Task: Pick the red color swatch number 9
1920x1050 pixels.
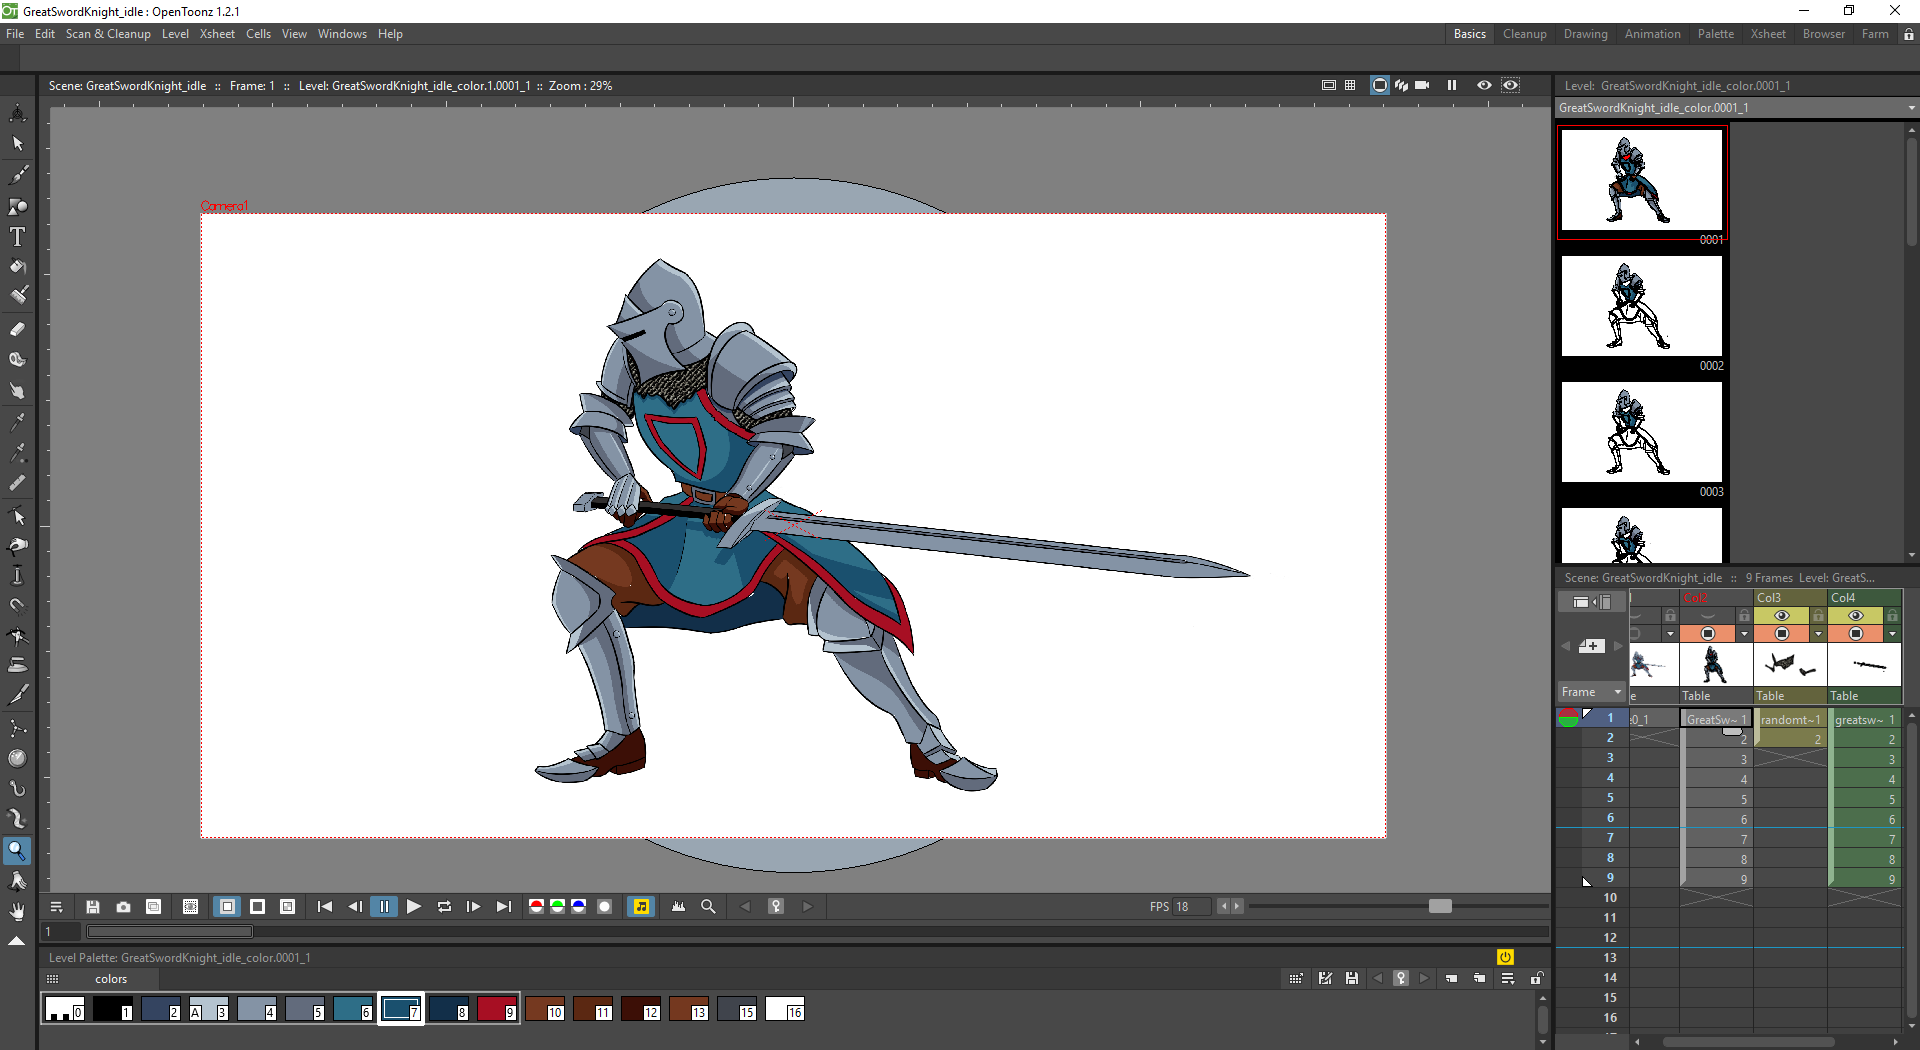Action: coord(496,1009)
